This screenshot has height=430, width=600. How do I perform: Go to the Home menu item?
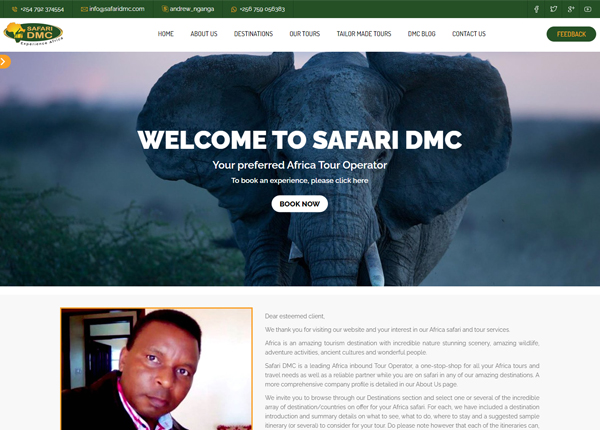tap(166, 34)
